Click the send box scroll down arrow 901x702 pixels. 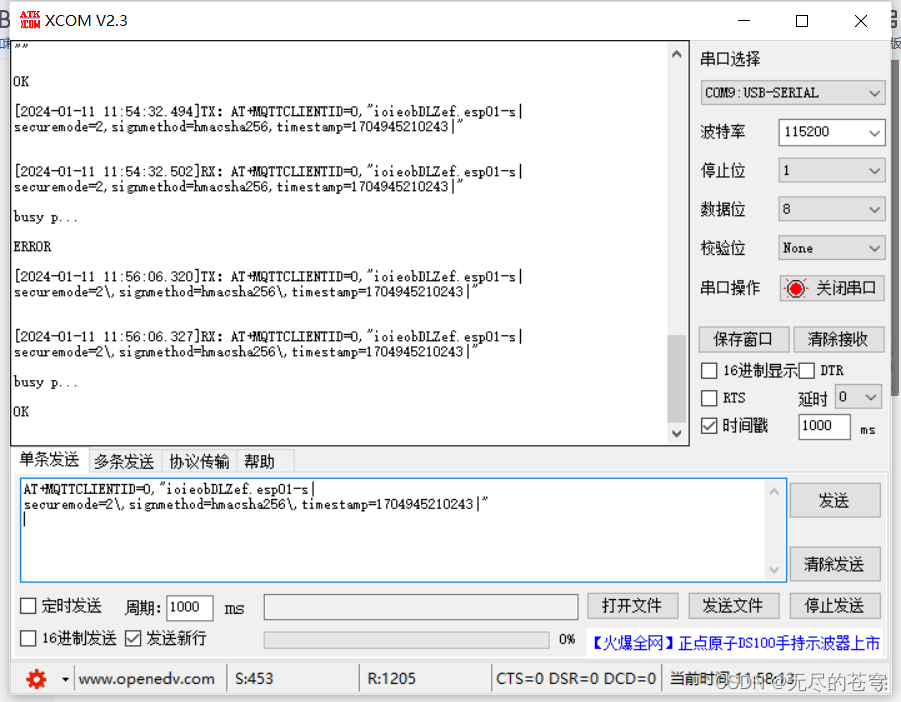coord(774,569)
